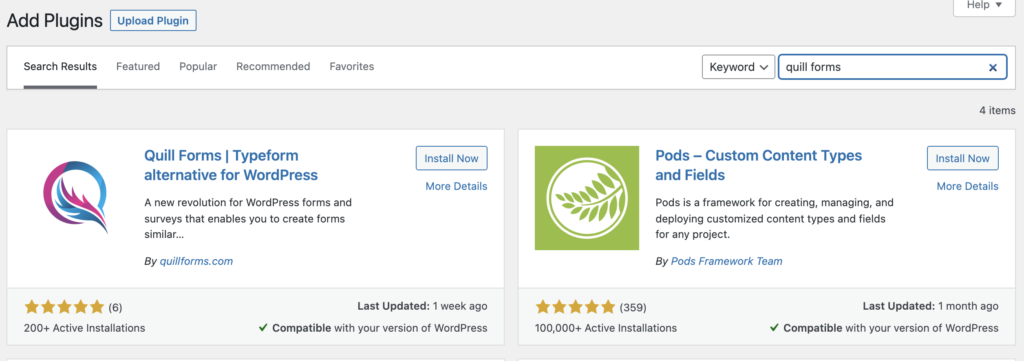Click 'Last Updated: 1 month ago' text

pos(931,306)
